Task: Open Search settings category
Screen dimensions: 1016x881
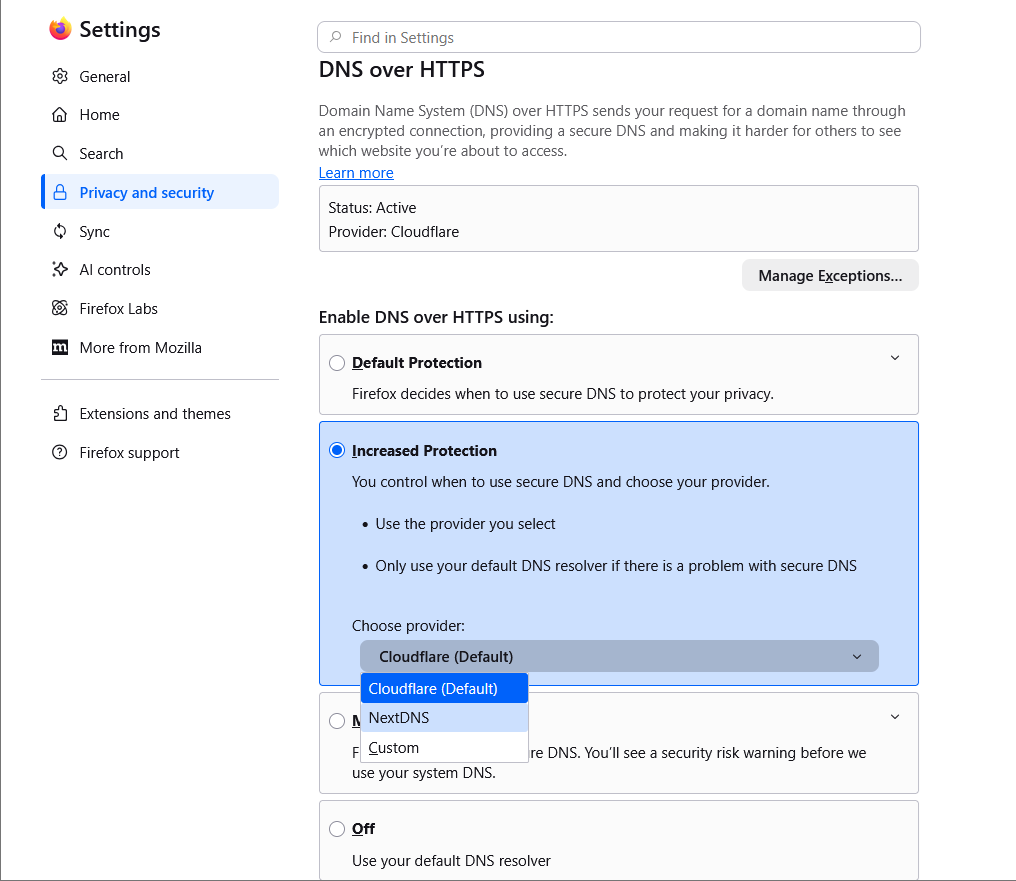Action: [x=160, y=154]
